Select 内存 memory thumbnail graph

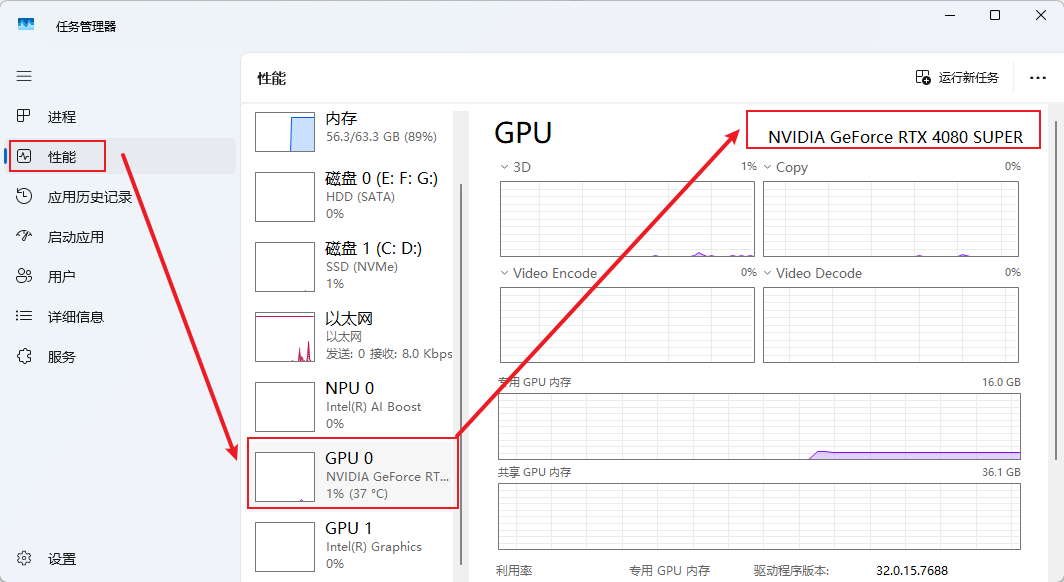click(285, 132)
